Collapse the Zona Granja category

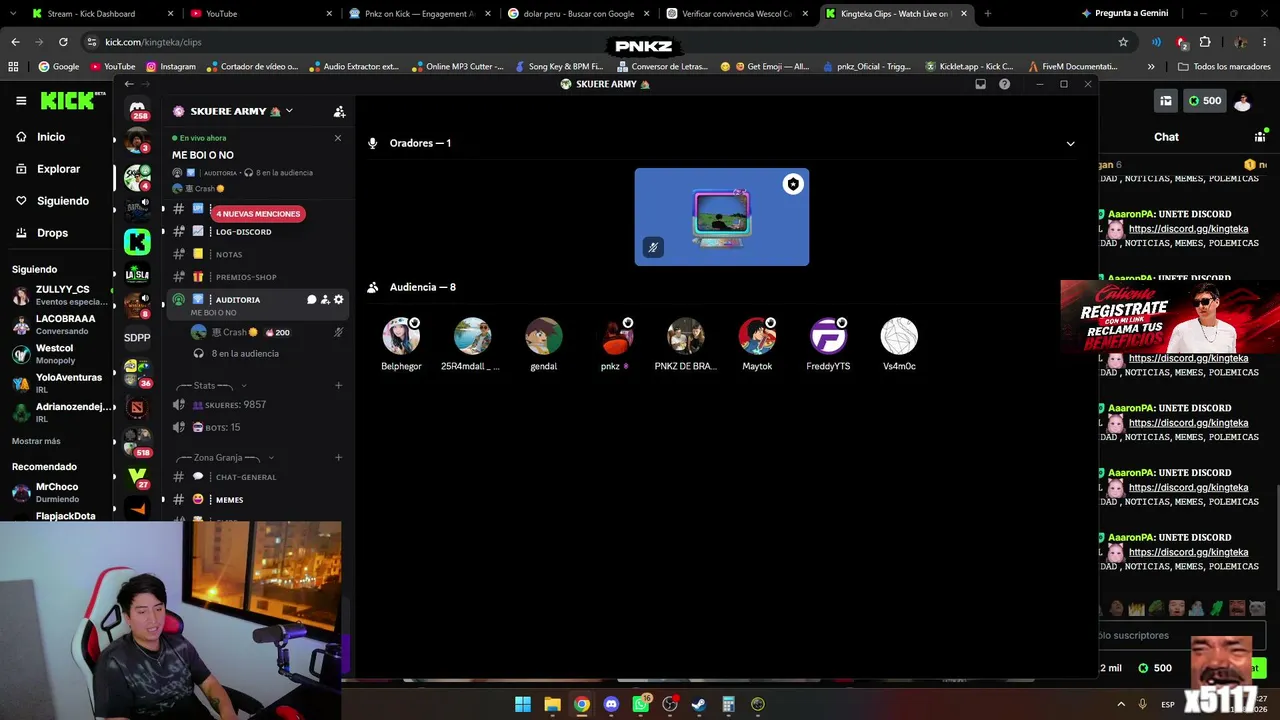tap(225, 457)
